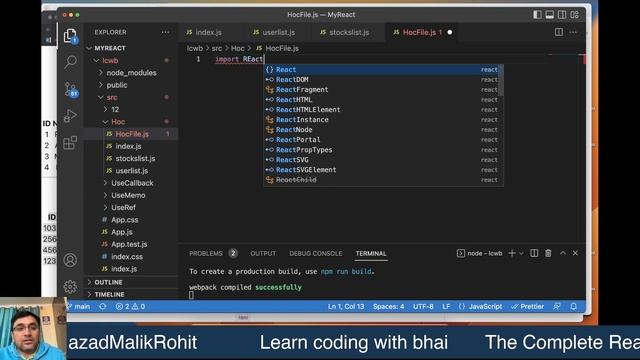Open Explorer more actions ellipsis
The height and width of the screenshot is (360, 640).
(165, 32)
